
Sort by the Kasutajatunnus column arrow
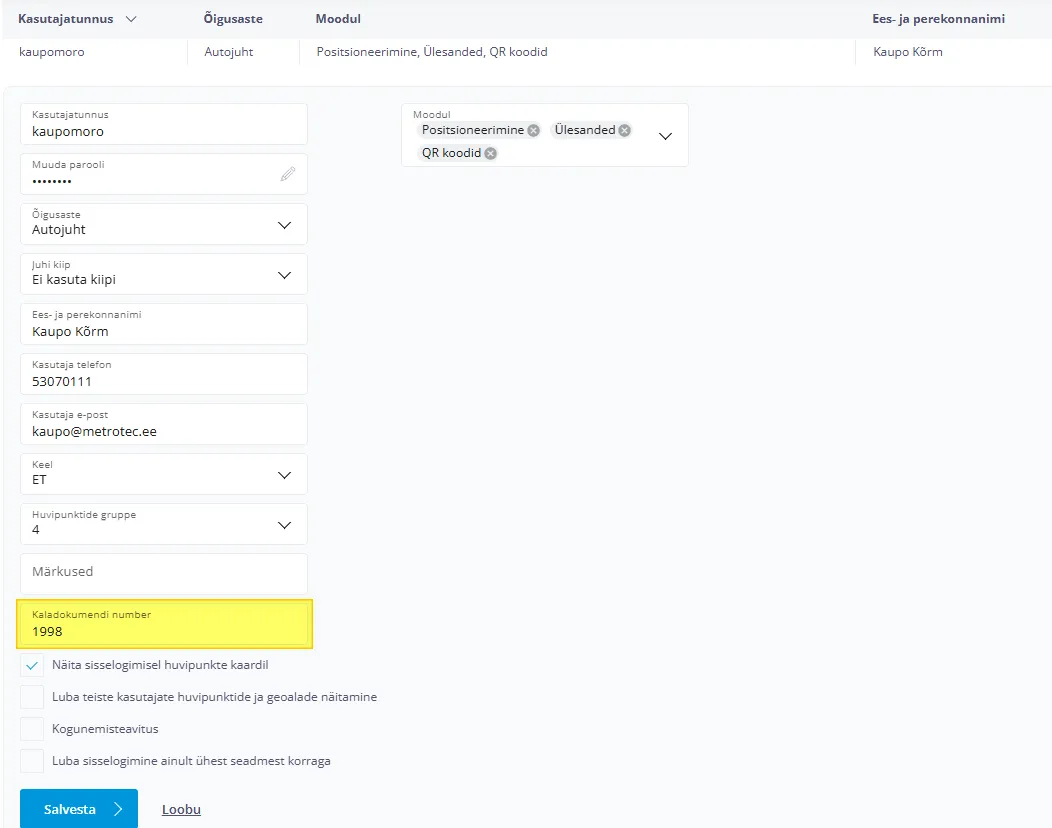[x=131, y=19]
